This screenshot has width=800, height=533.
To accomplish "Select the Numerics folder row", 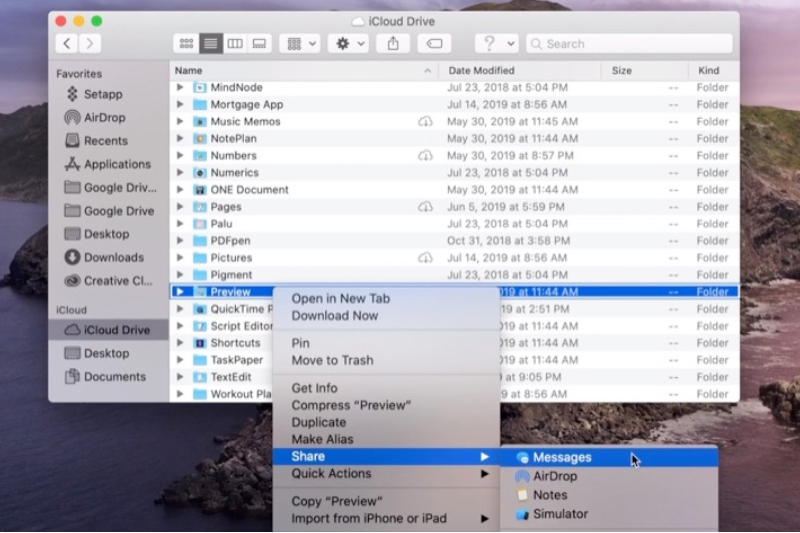I will [x=454, y=172].
